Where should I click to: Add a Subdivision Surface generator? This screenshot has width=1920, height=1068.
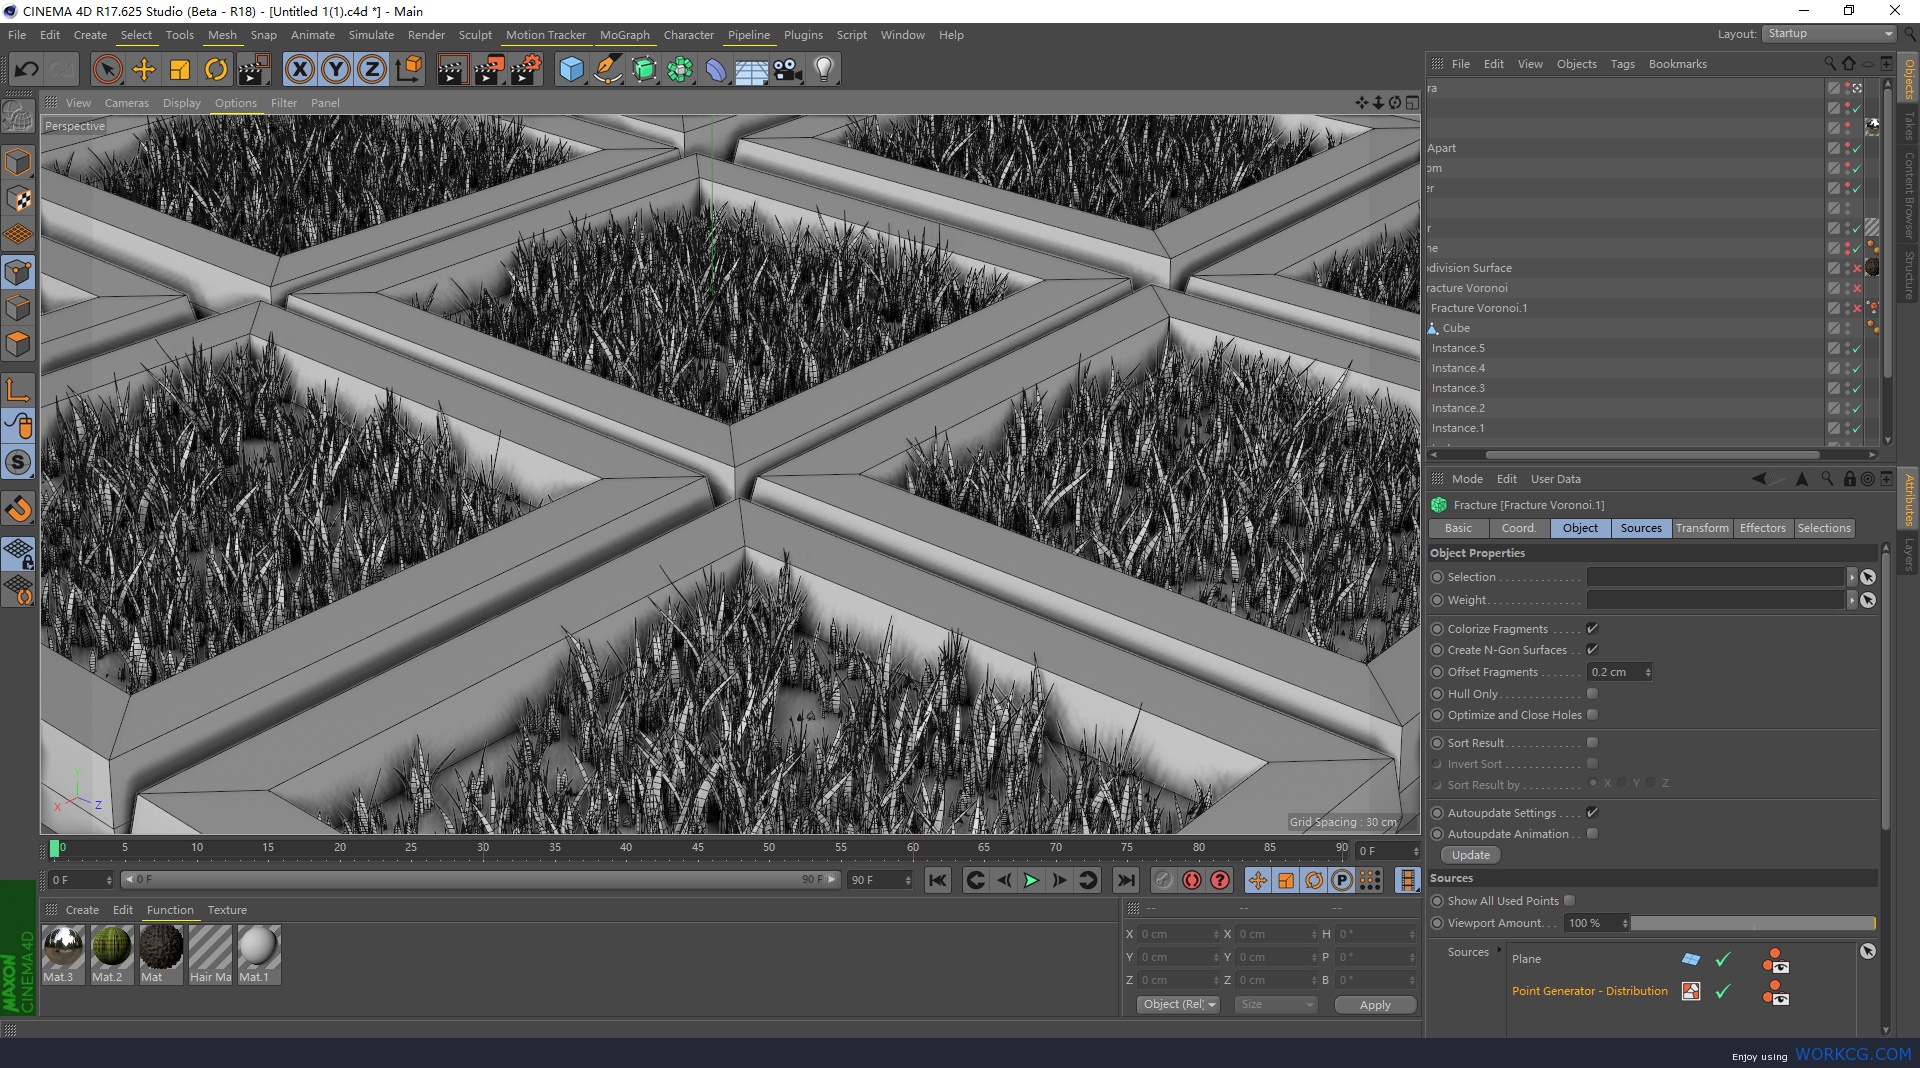pos(644,69)
